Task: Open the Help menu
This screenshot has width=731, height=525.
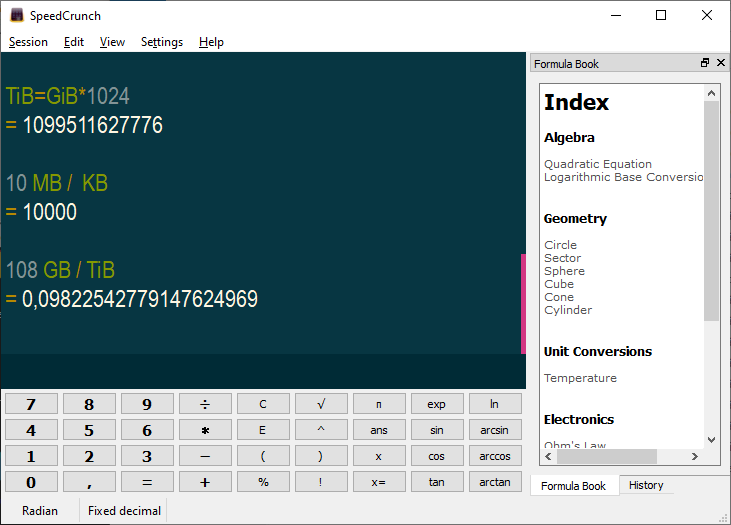Action: point(211,42)
